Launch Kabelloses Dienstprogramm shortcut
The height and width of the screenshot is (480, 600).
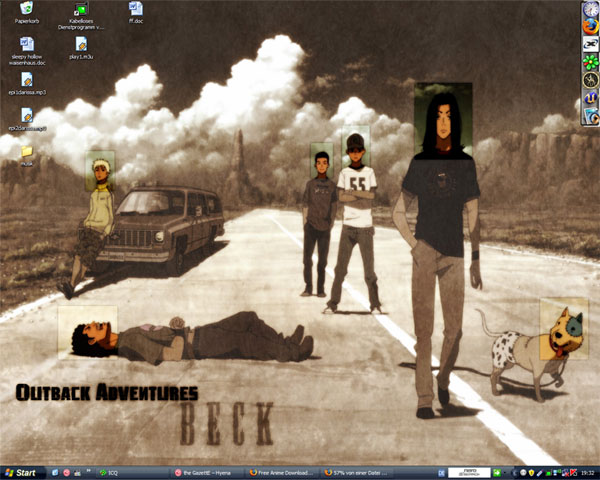(x=81, y=10)
